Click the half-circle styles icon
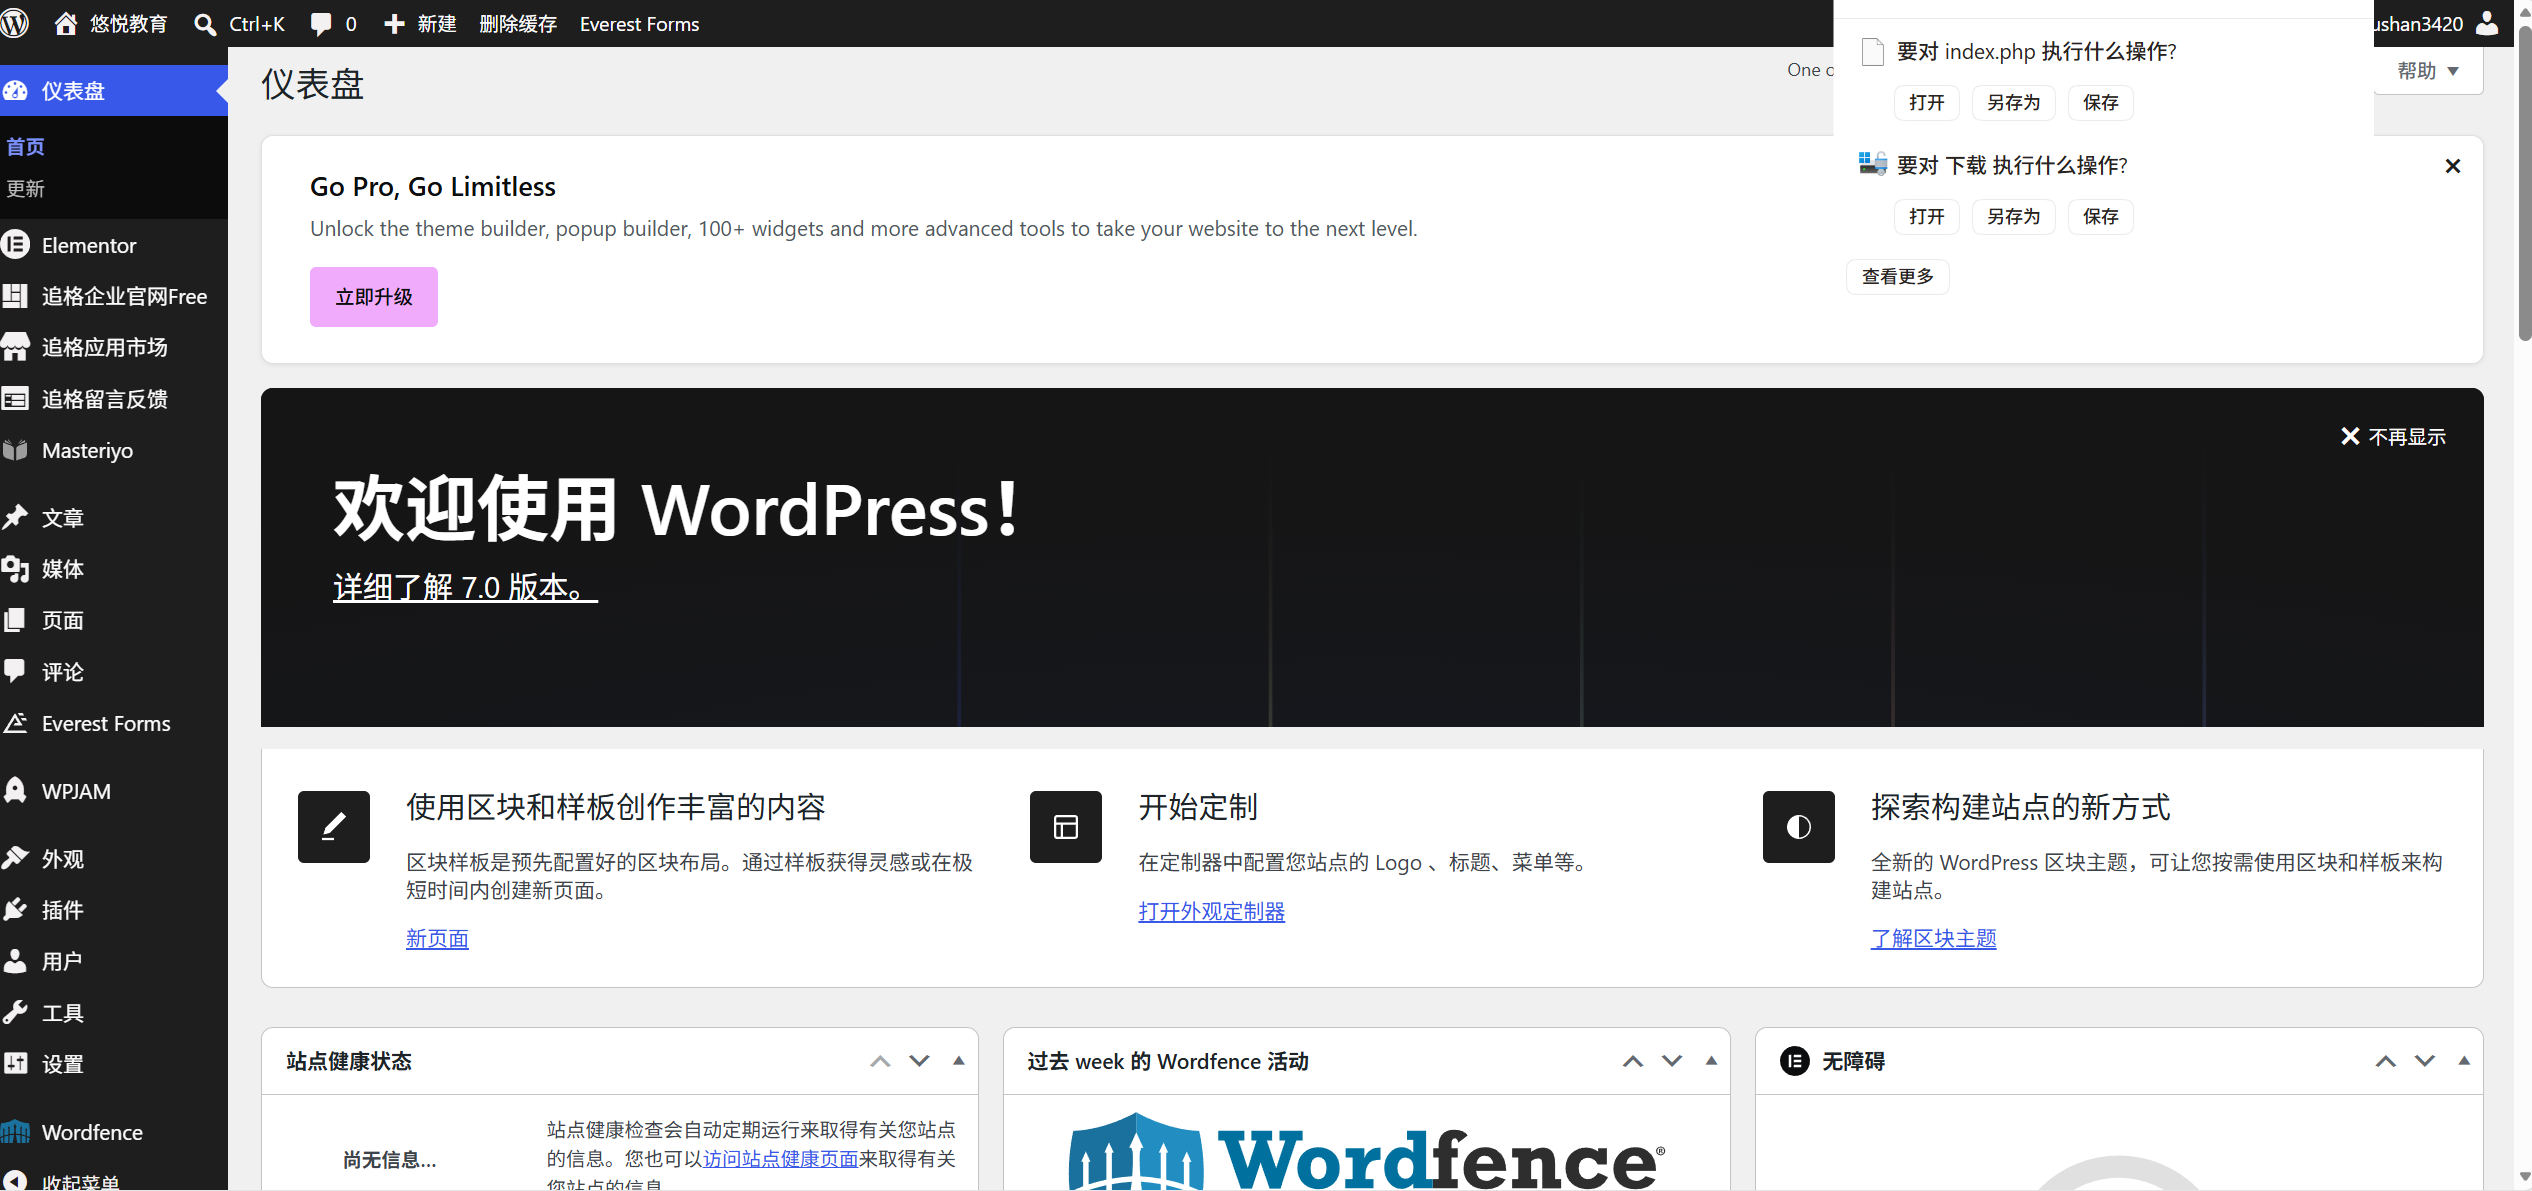Viewport: 2532px width, 1191px height. (1798, 826)
